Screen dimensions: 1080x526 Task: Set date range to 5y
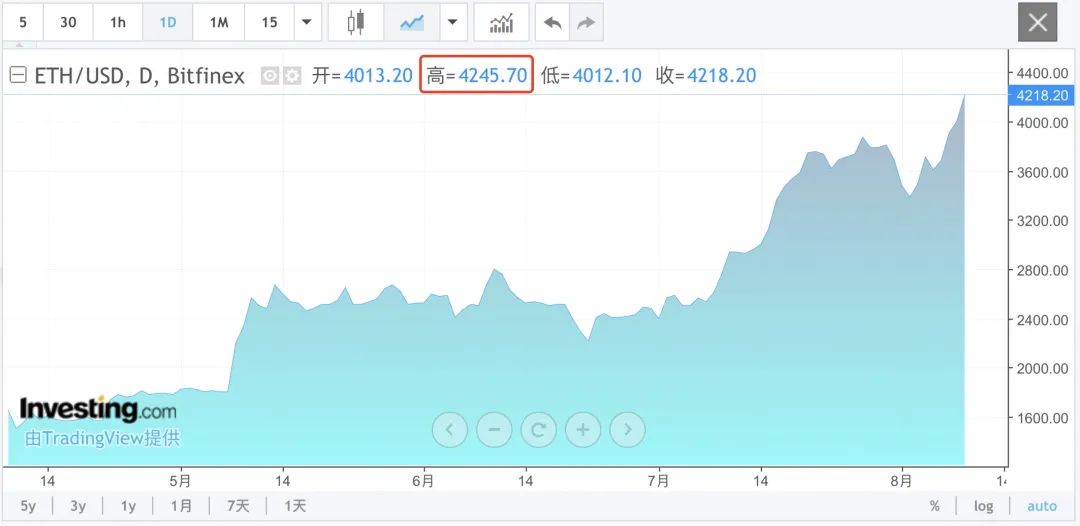[28, 506]
